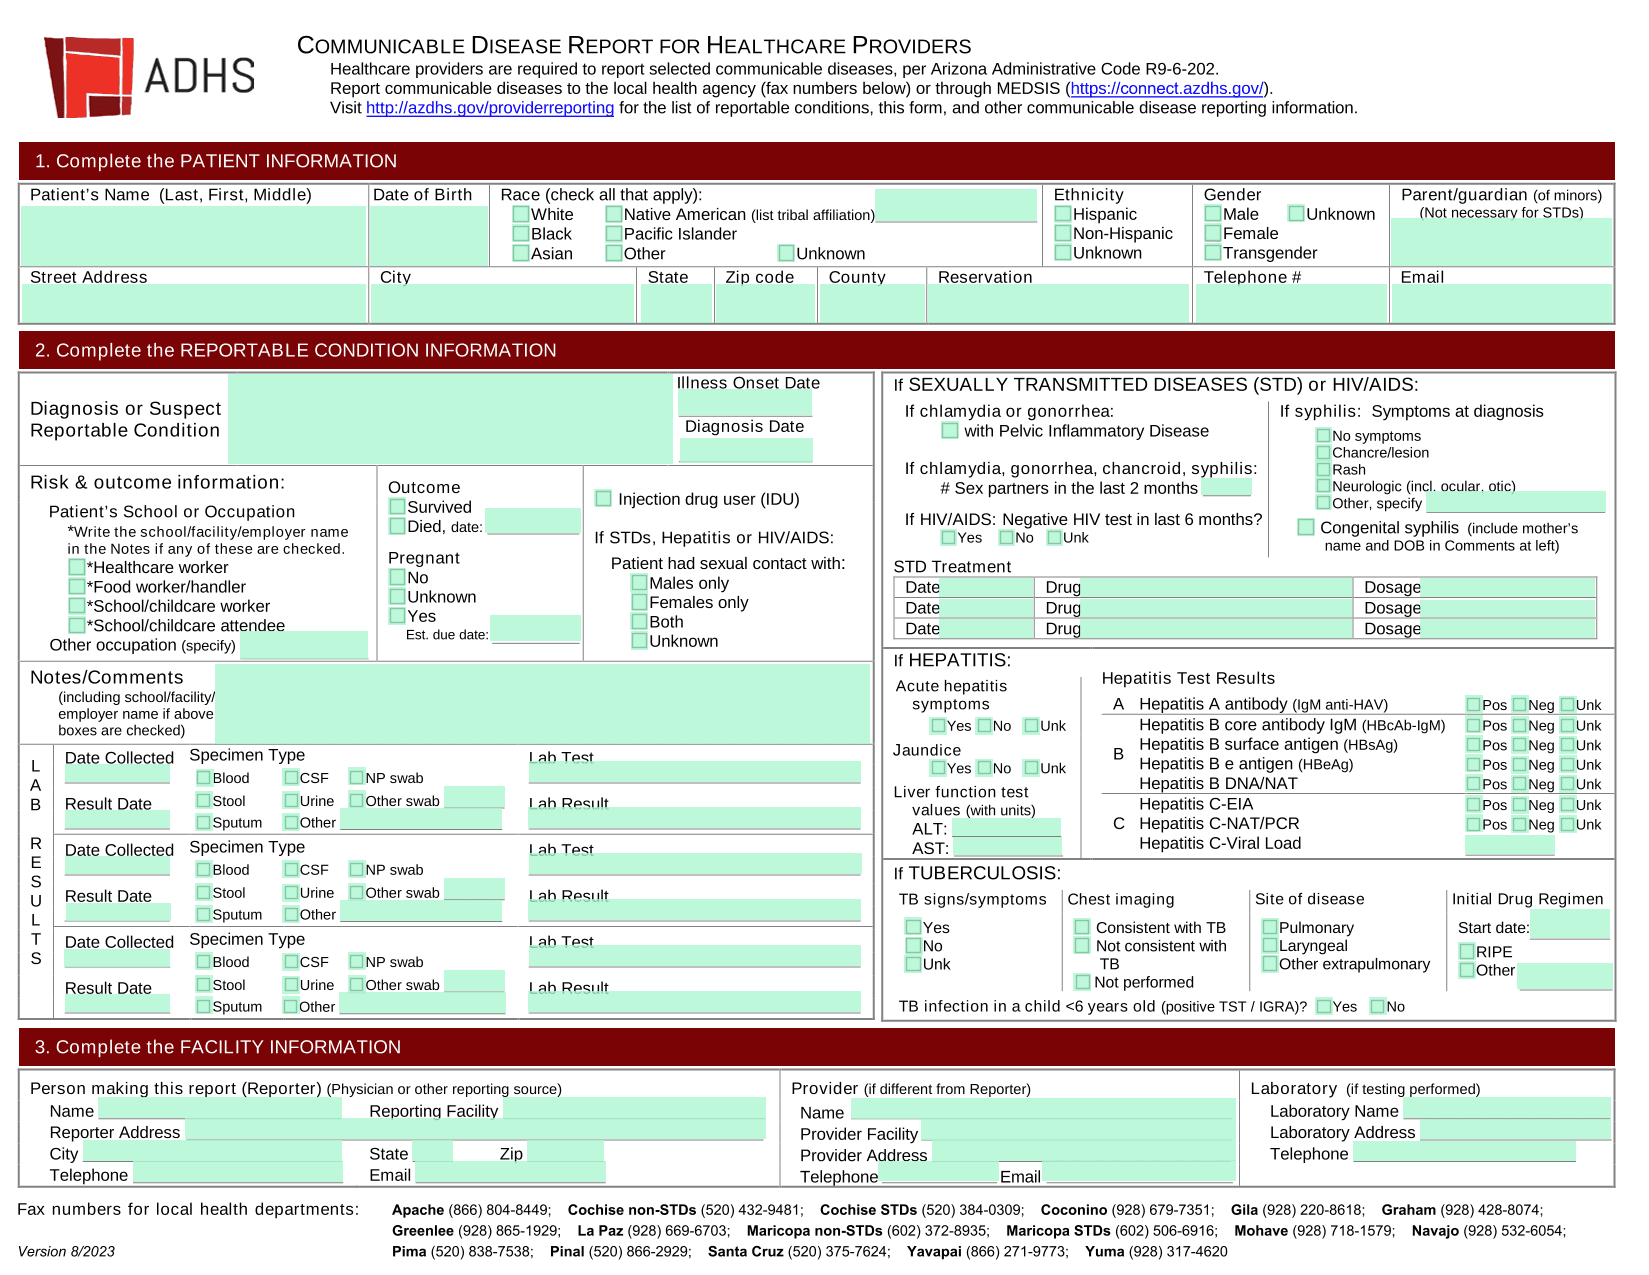Click the Diagnosis Date field
The image size is (1649, 1275).
[x=746, y=450]
